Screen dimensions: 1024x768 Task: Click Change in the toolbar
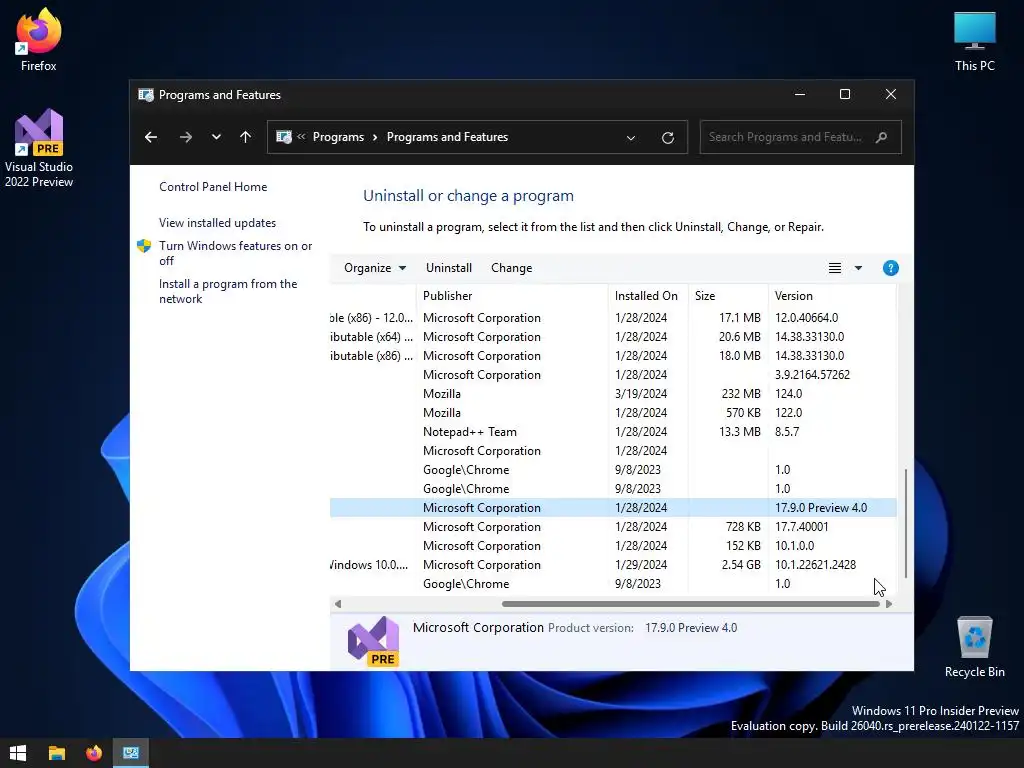pos(511,268)
